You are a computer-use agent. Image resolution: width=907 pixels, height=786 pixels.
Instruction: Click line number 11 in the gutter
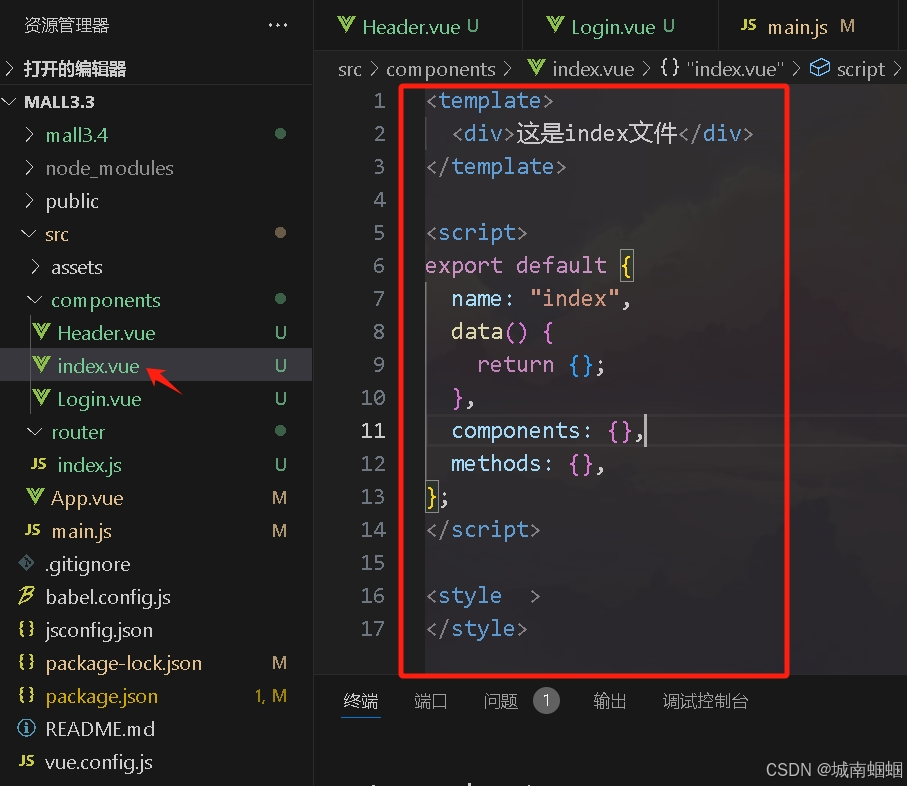click(373, 430)
